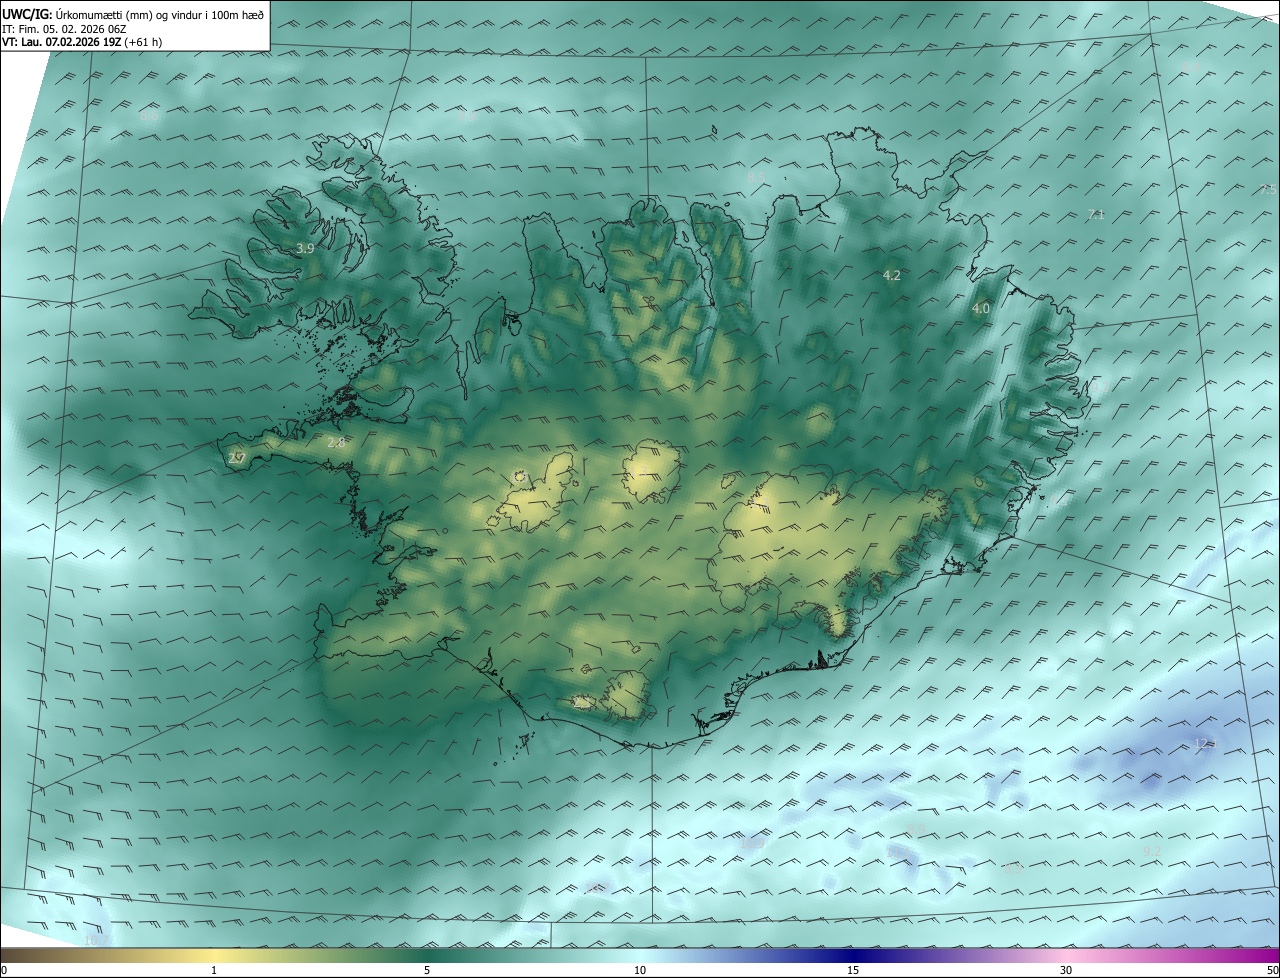Click the 15 tick on the color scale

[853, 971]
